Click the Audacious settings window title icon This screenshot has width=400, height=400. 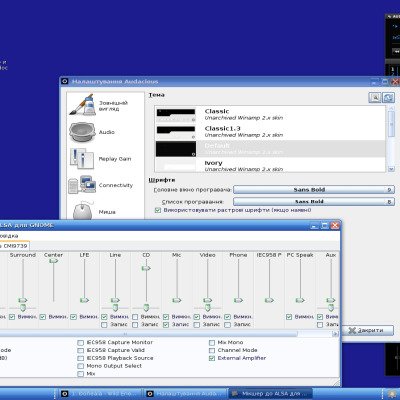(65, 81)
